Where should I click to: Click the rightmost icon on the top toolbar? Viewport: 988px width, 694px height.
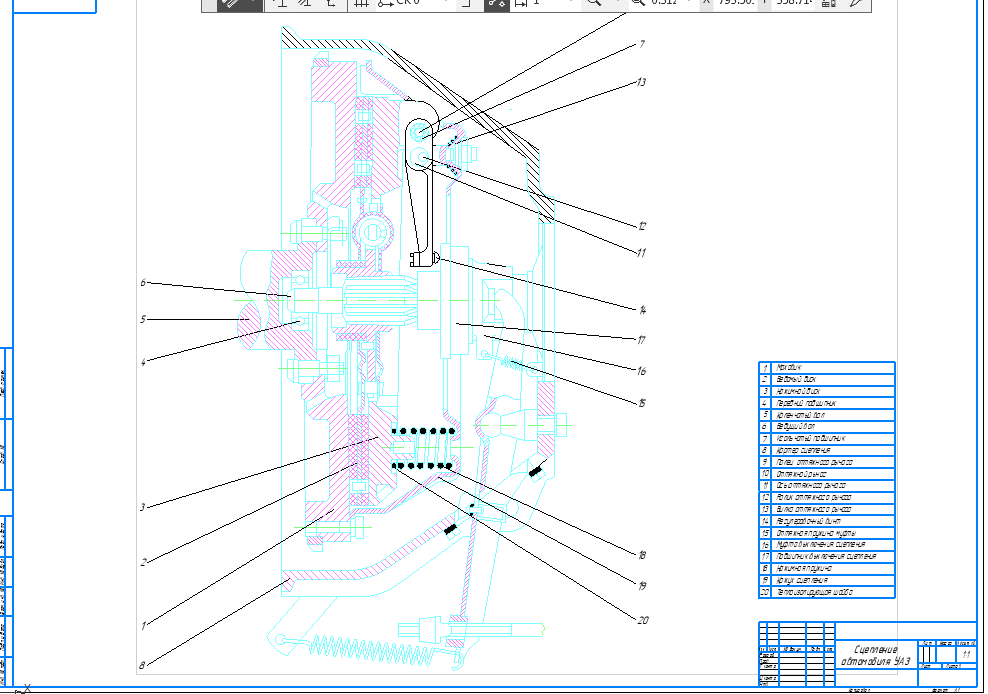[x=857, y=3]
